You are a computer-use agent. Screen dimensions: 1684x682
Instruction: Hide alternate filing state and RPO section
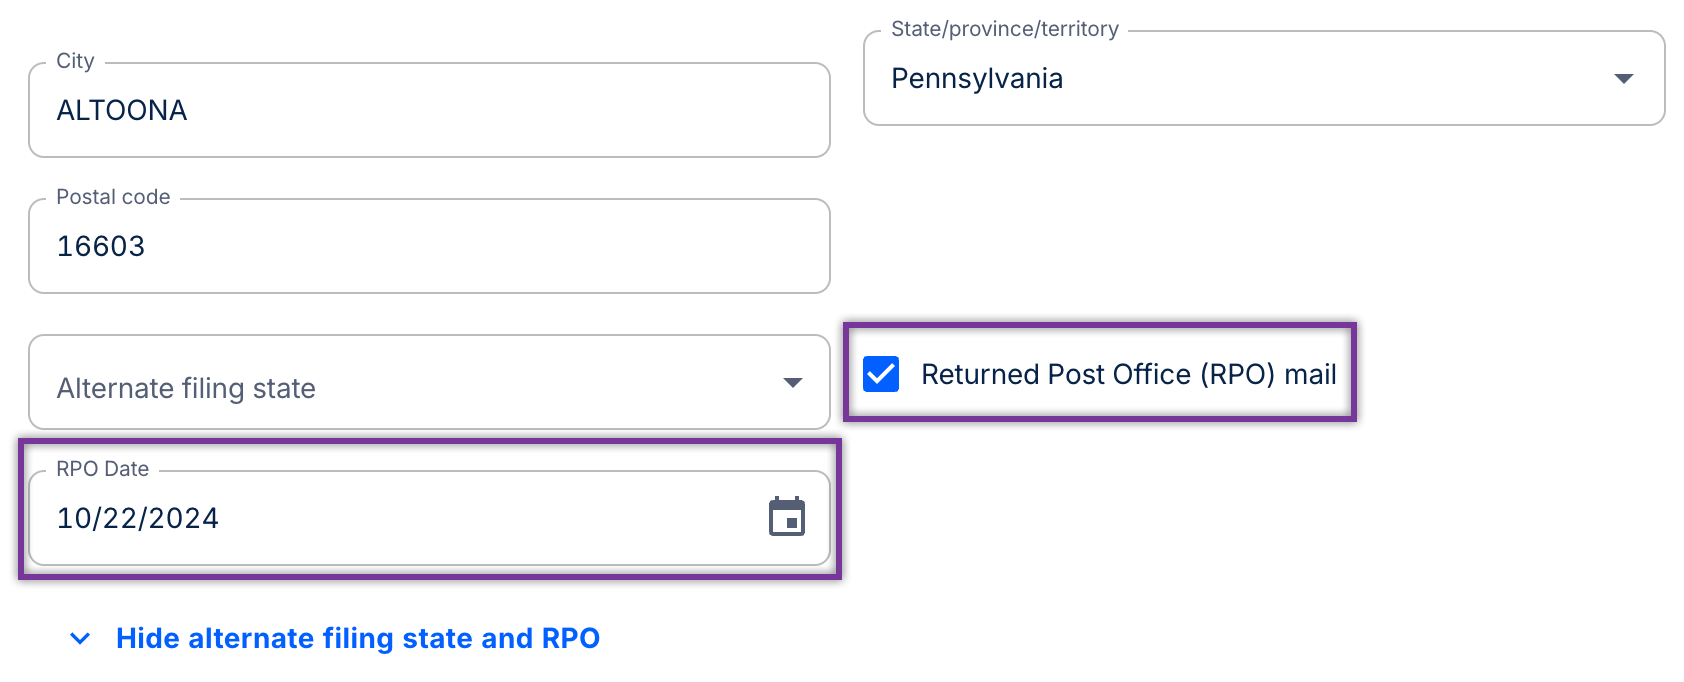(357, 639)
